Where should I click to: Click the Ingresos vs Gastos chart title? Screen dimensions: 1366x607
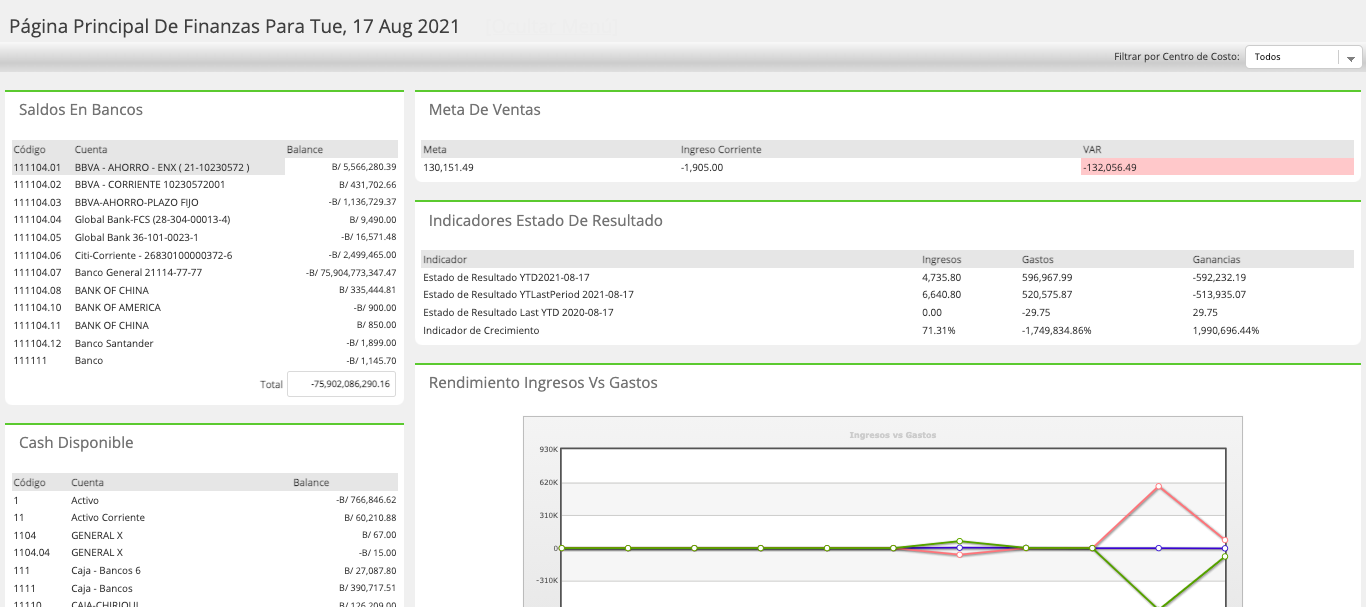pyautogui.click(x=892, y=435)
